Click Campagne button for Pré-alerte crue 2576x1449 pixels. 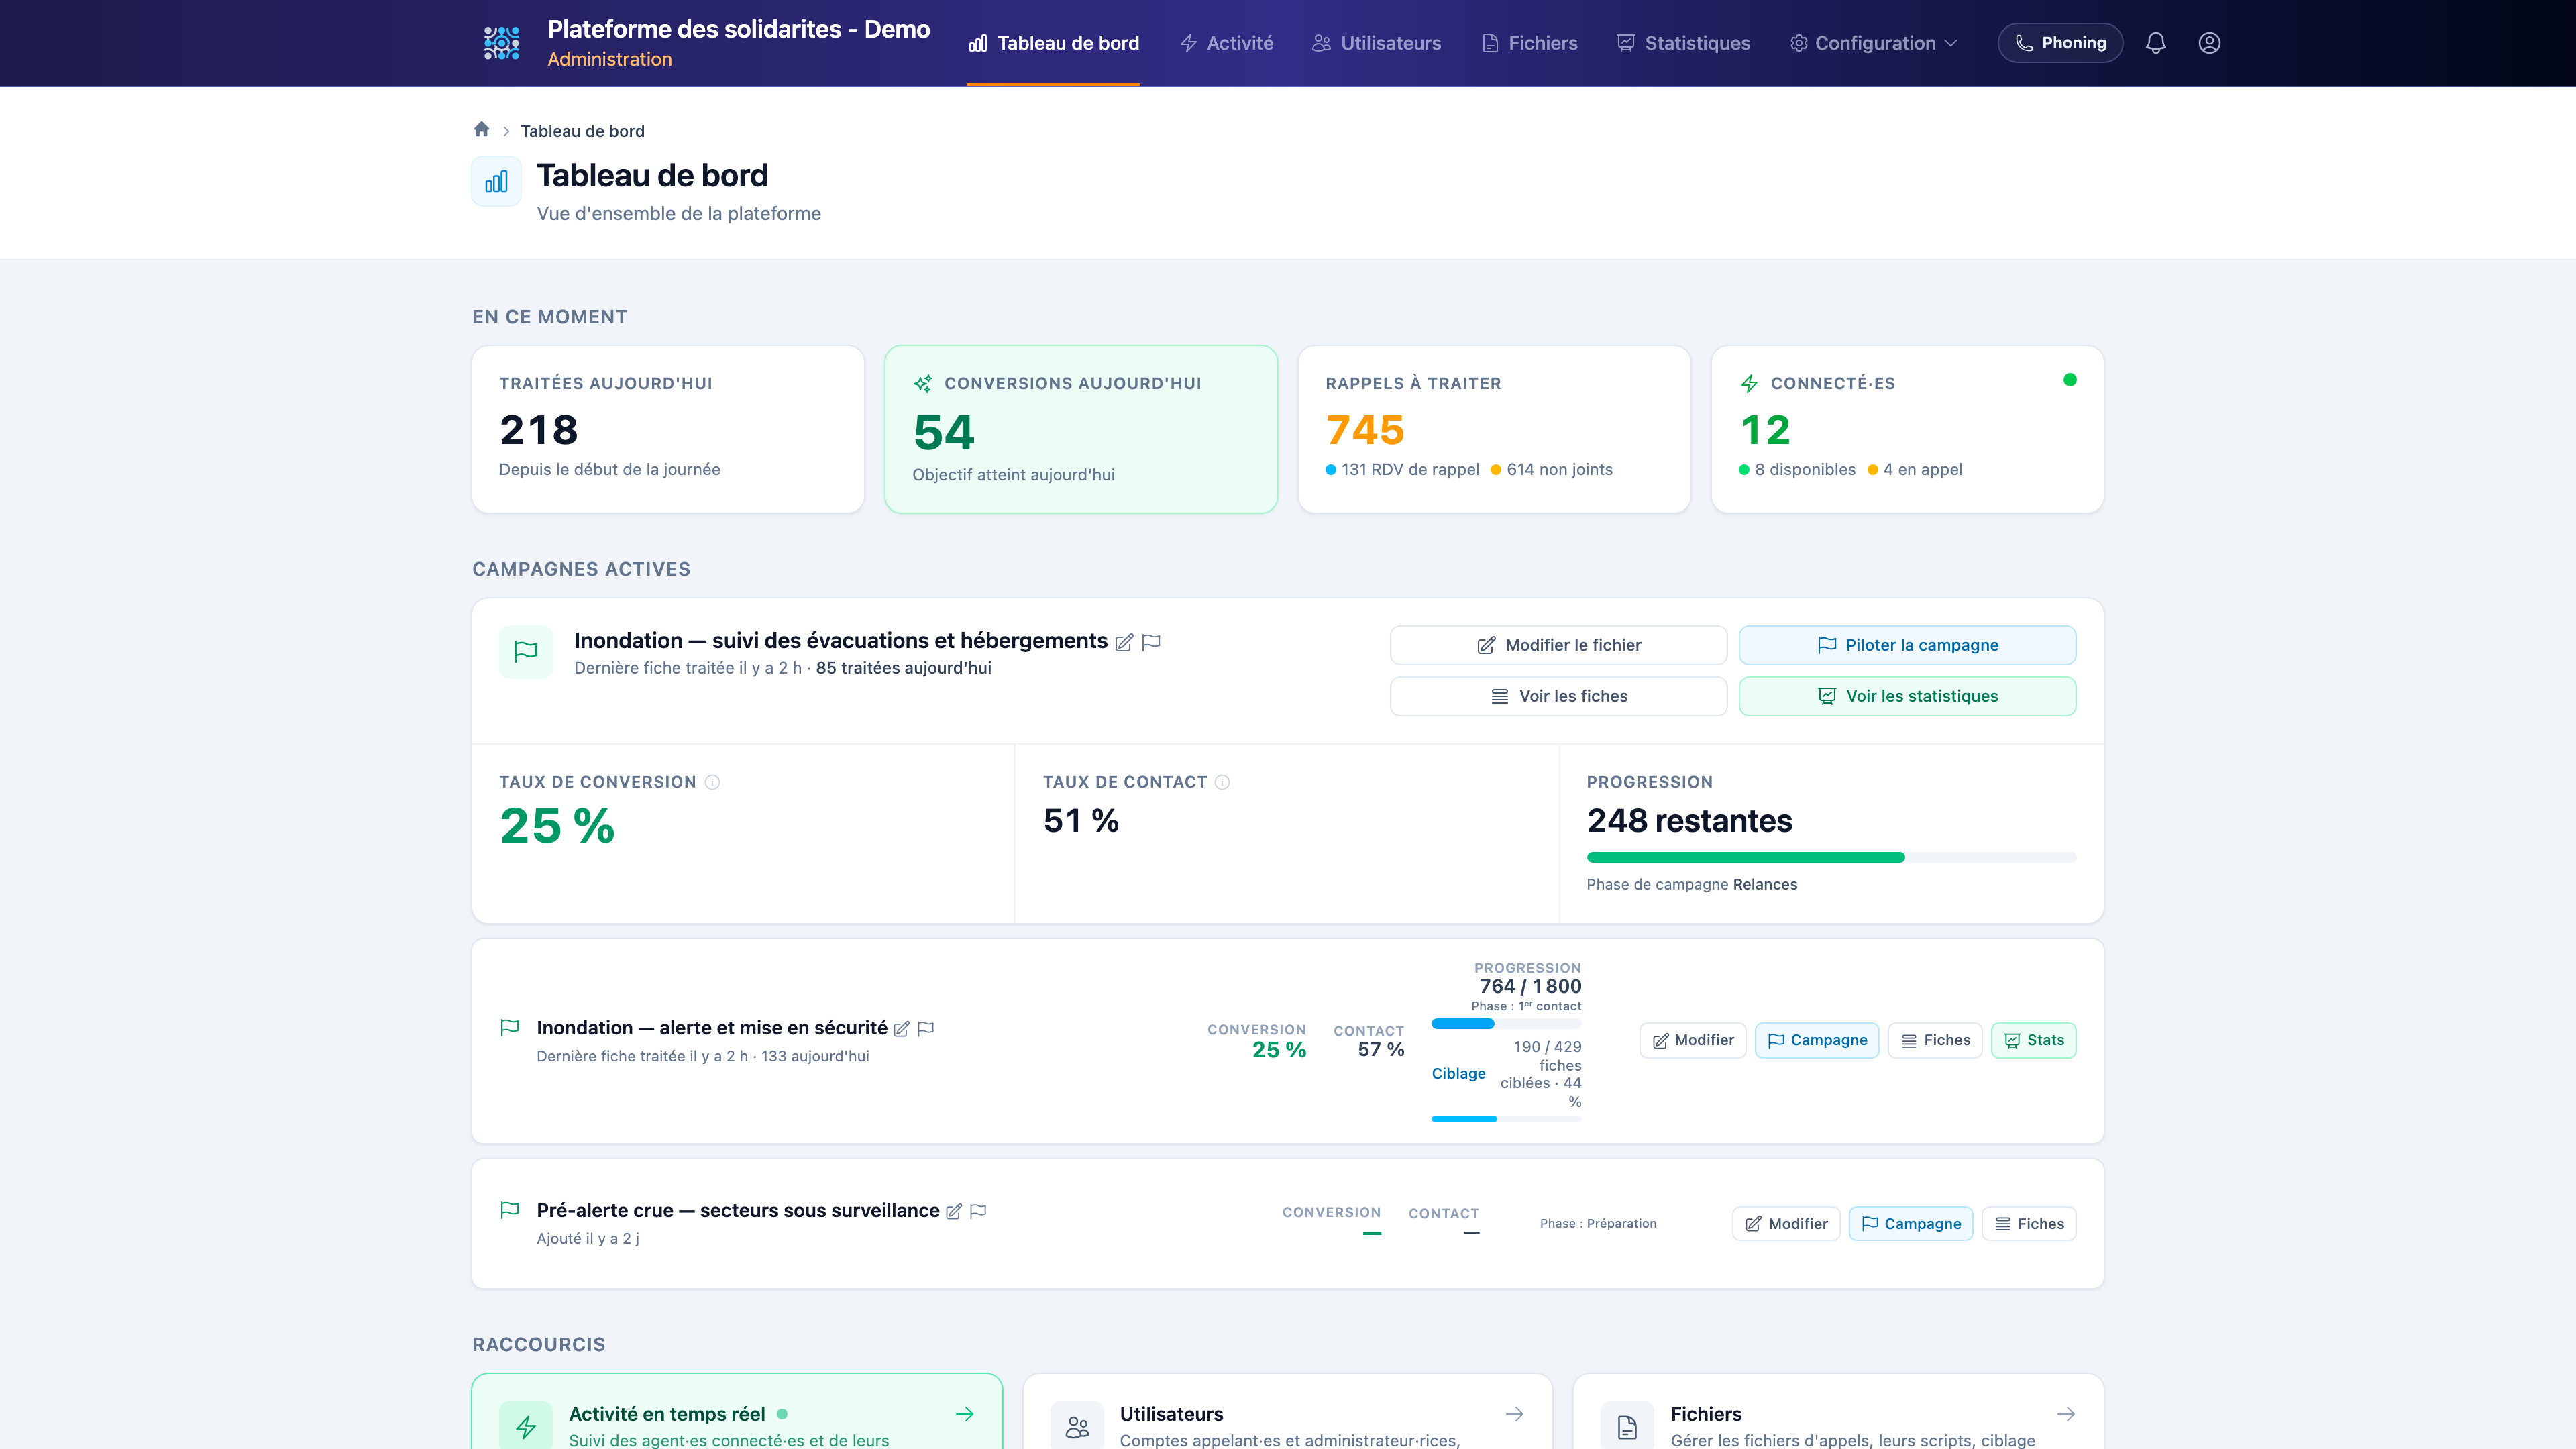(1910, 1224)
